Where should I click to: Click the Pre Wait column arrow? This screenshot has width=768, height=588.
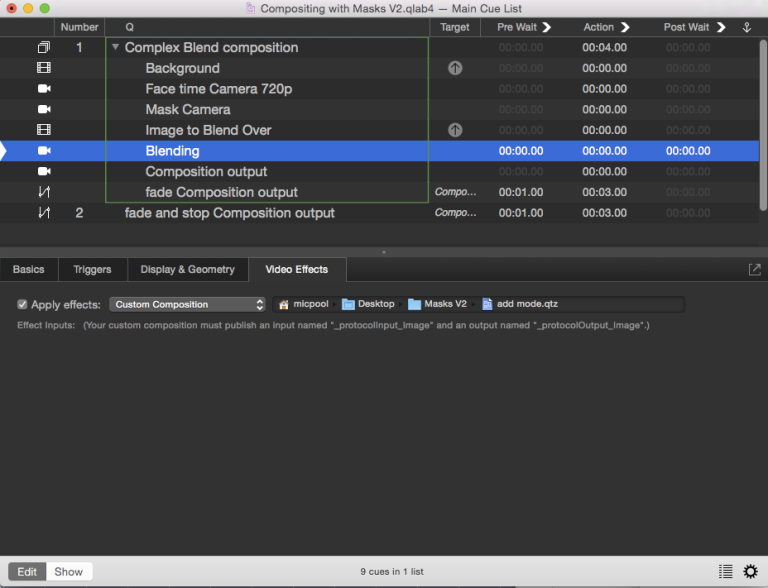click(547, 27)
